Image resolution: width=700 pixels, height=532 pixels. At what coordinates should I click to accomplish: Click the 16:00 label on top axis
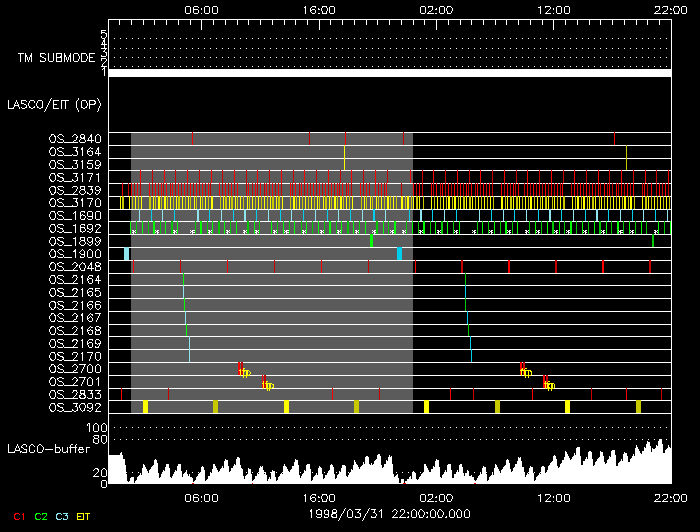tap(318, 8)
